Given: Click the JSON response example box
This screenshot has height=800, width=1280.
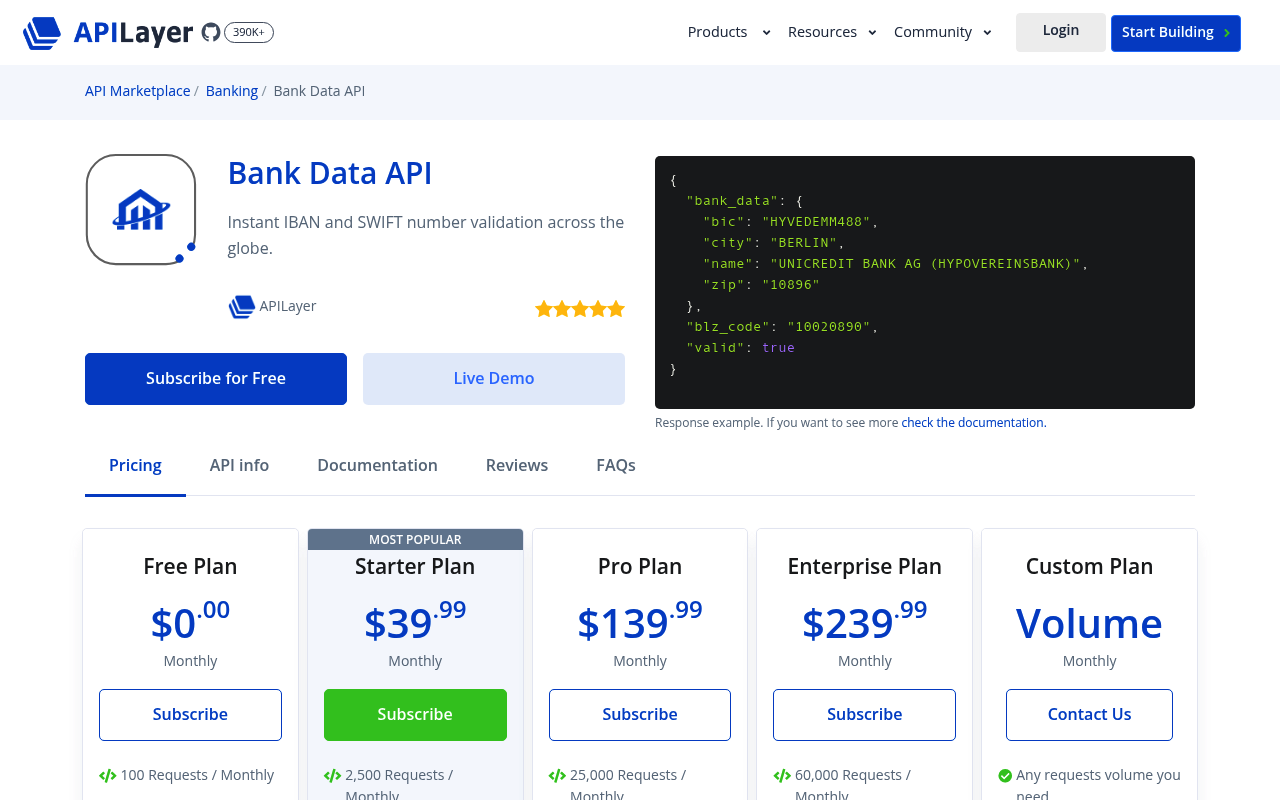Looking at the screenshot, I should [925, 282].
